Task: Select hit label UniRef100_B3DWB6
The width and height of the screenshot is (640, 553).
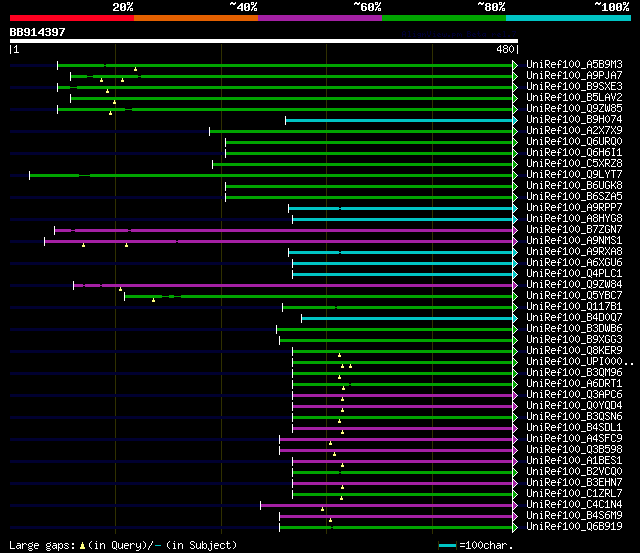Action: (x=574, y=329)
